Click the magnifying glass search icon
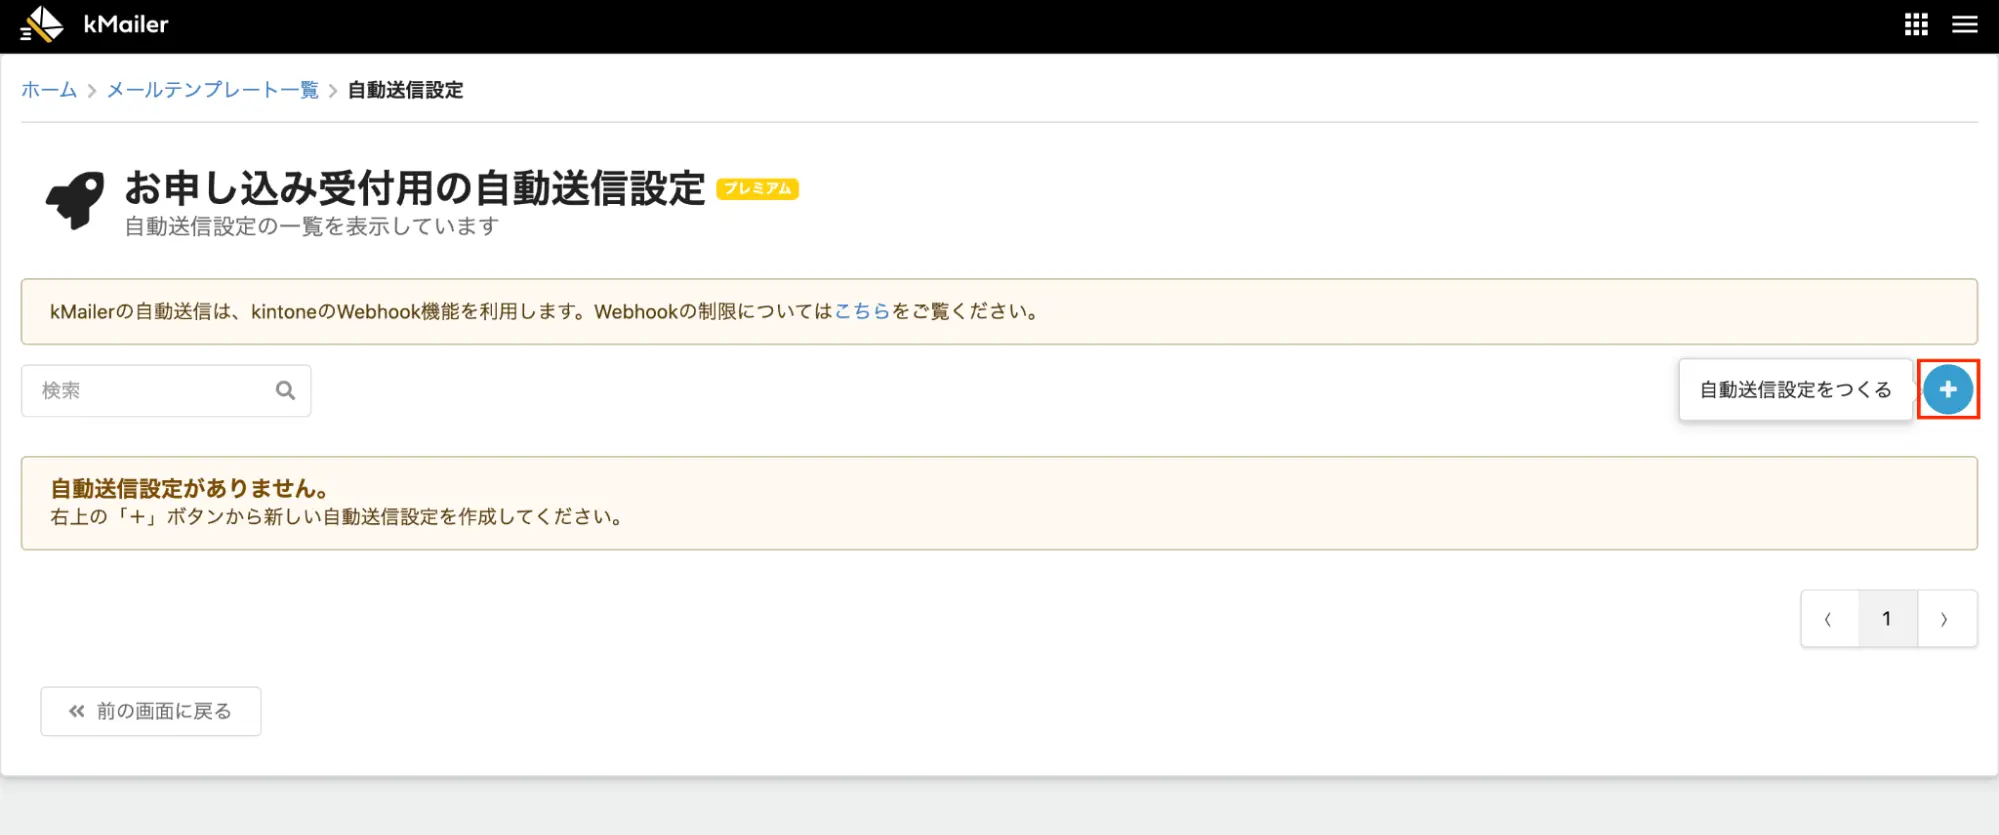The image size is (1999, 835). pos(285,390)
